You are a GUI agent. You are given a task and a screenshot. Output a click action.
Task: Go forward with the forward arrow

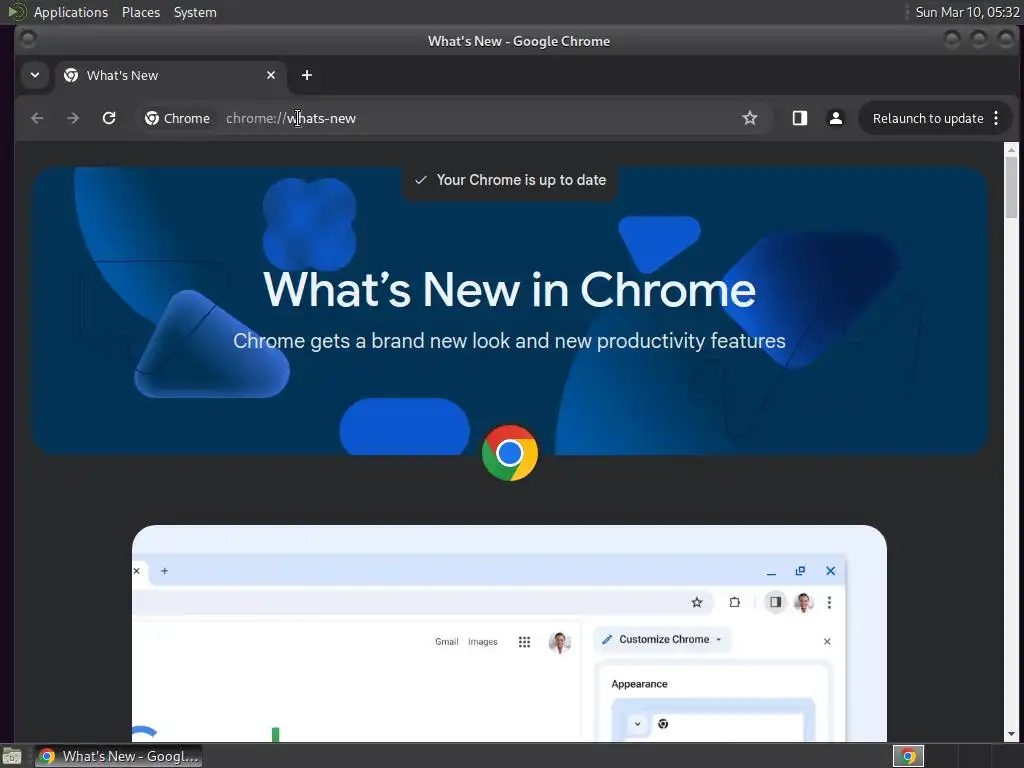point(72,118)
